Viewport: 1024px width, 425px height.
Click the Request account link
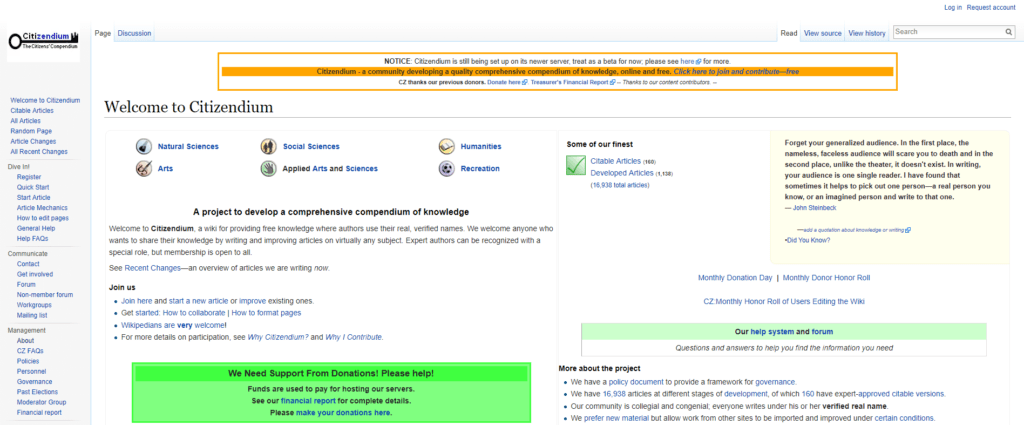pyautogui.click(x=991, y=7)
